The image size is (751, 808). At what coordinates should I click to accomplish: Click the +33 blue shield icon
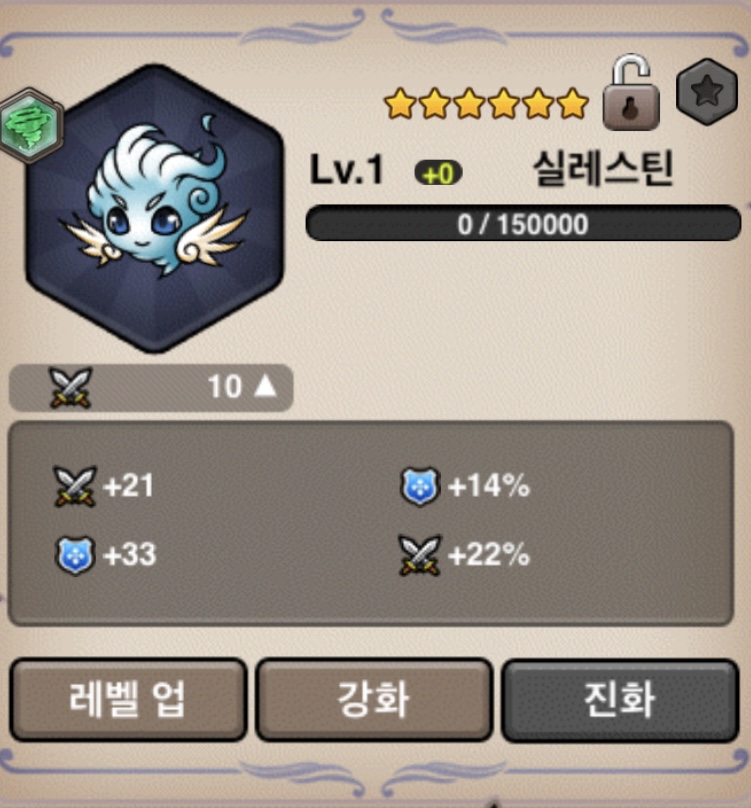coord(75,555)
